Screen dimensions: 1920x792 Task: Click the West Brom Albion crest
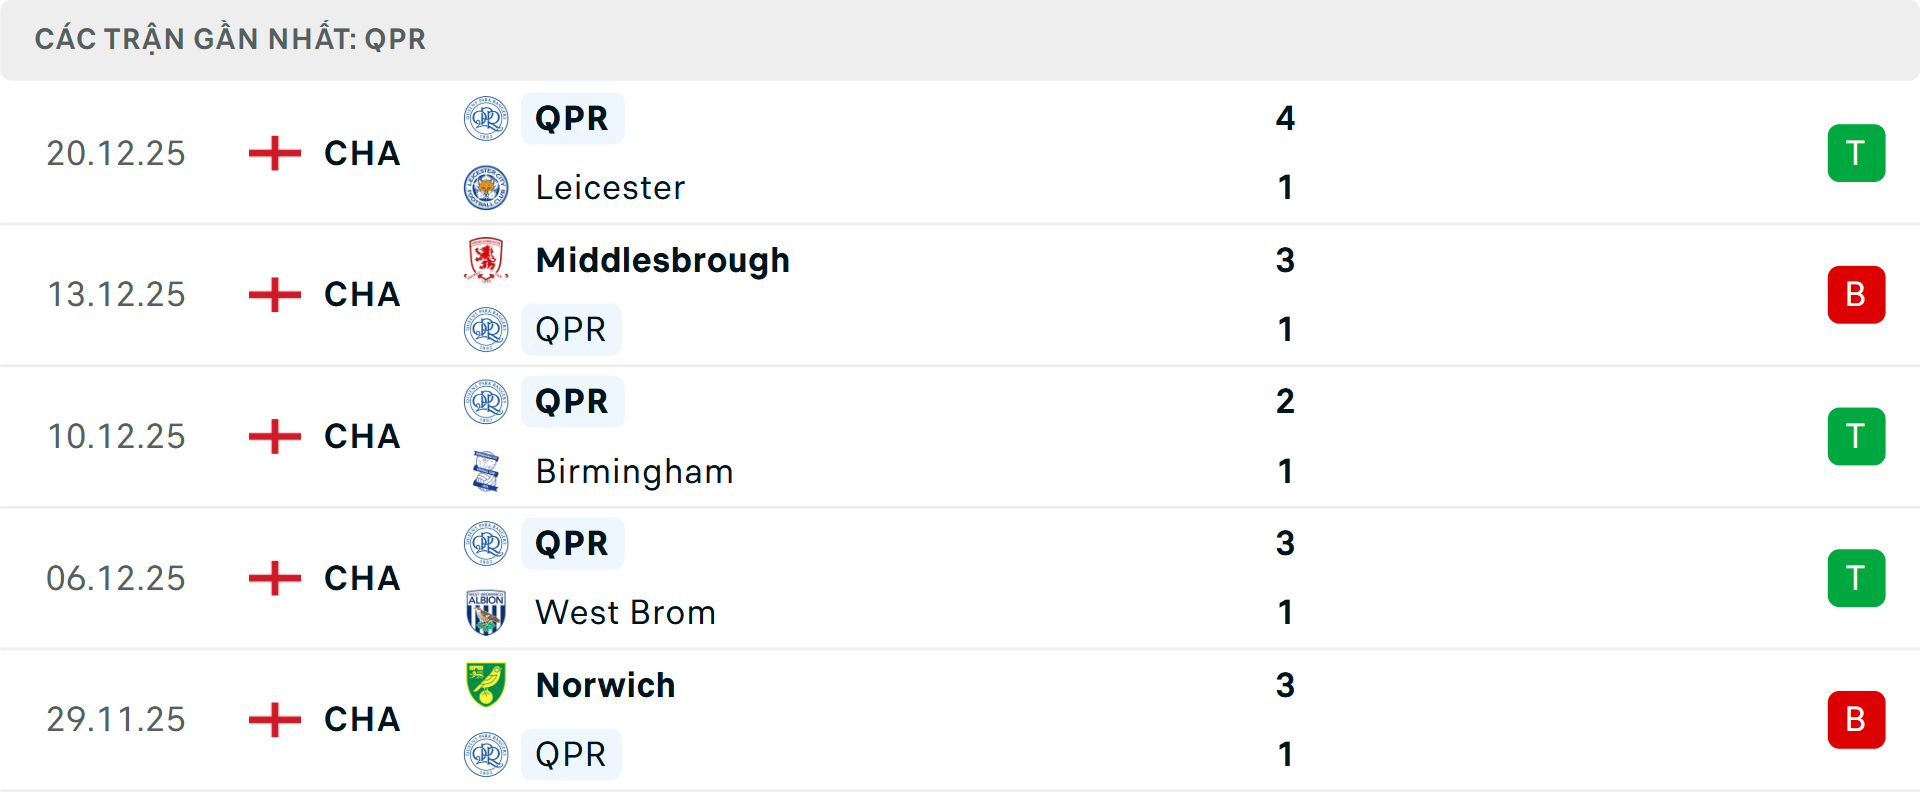[x=486, y=612]
